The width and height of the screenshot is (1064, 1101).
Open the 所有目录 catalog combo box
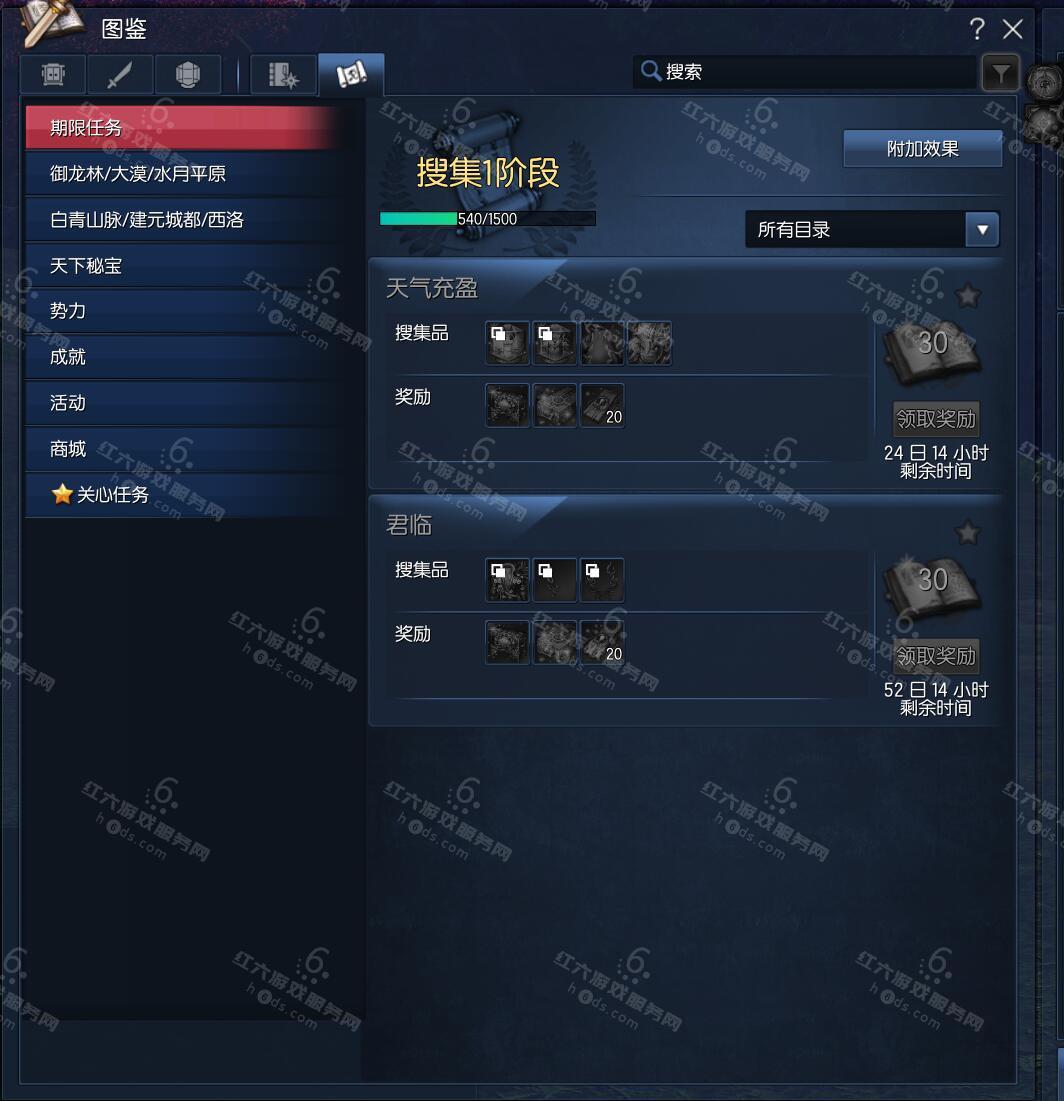[872, 230]
